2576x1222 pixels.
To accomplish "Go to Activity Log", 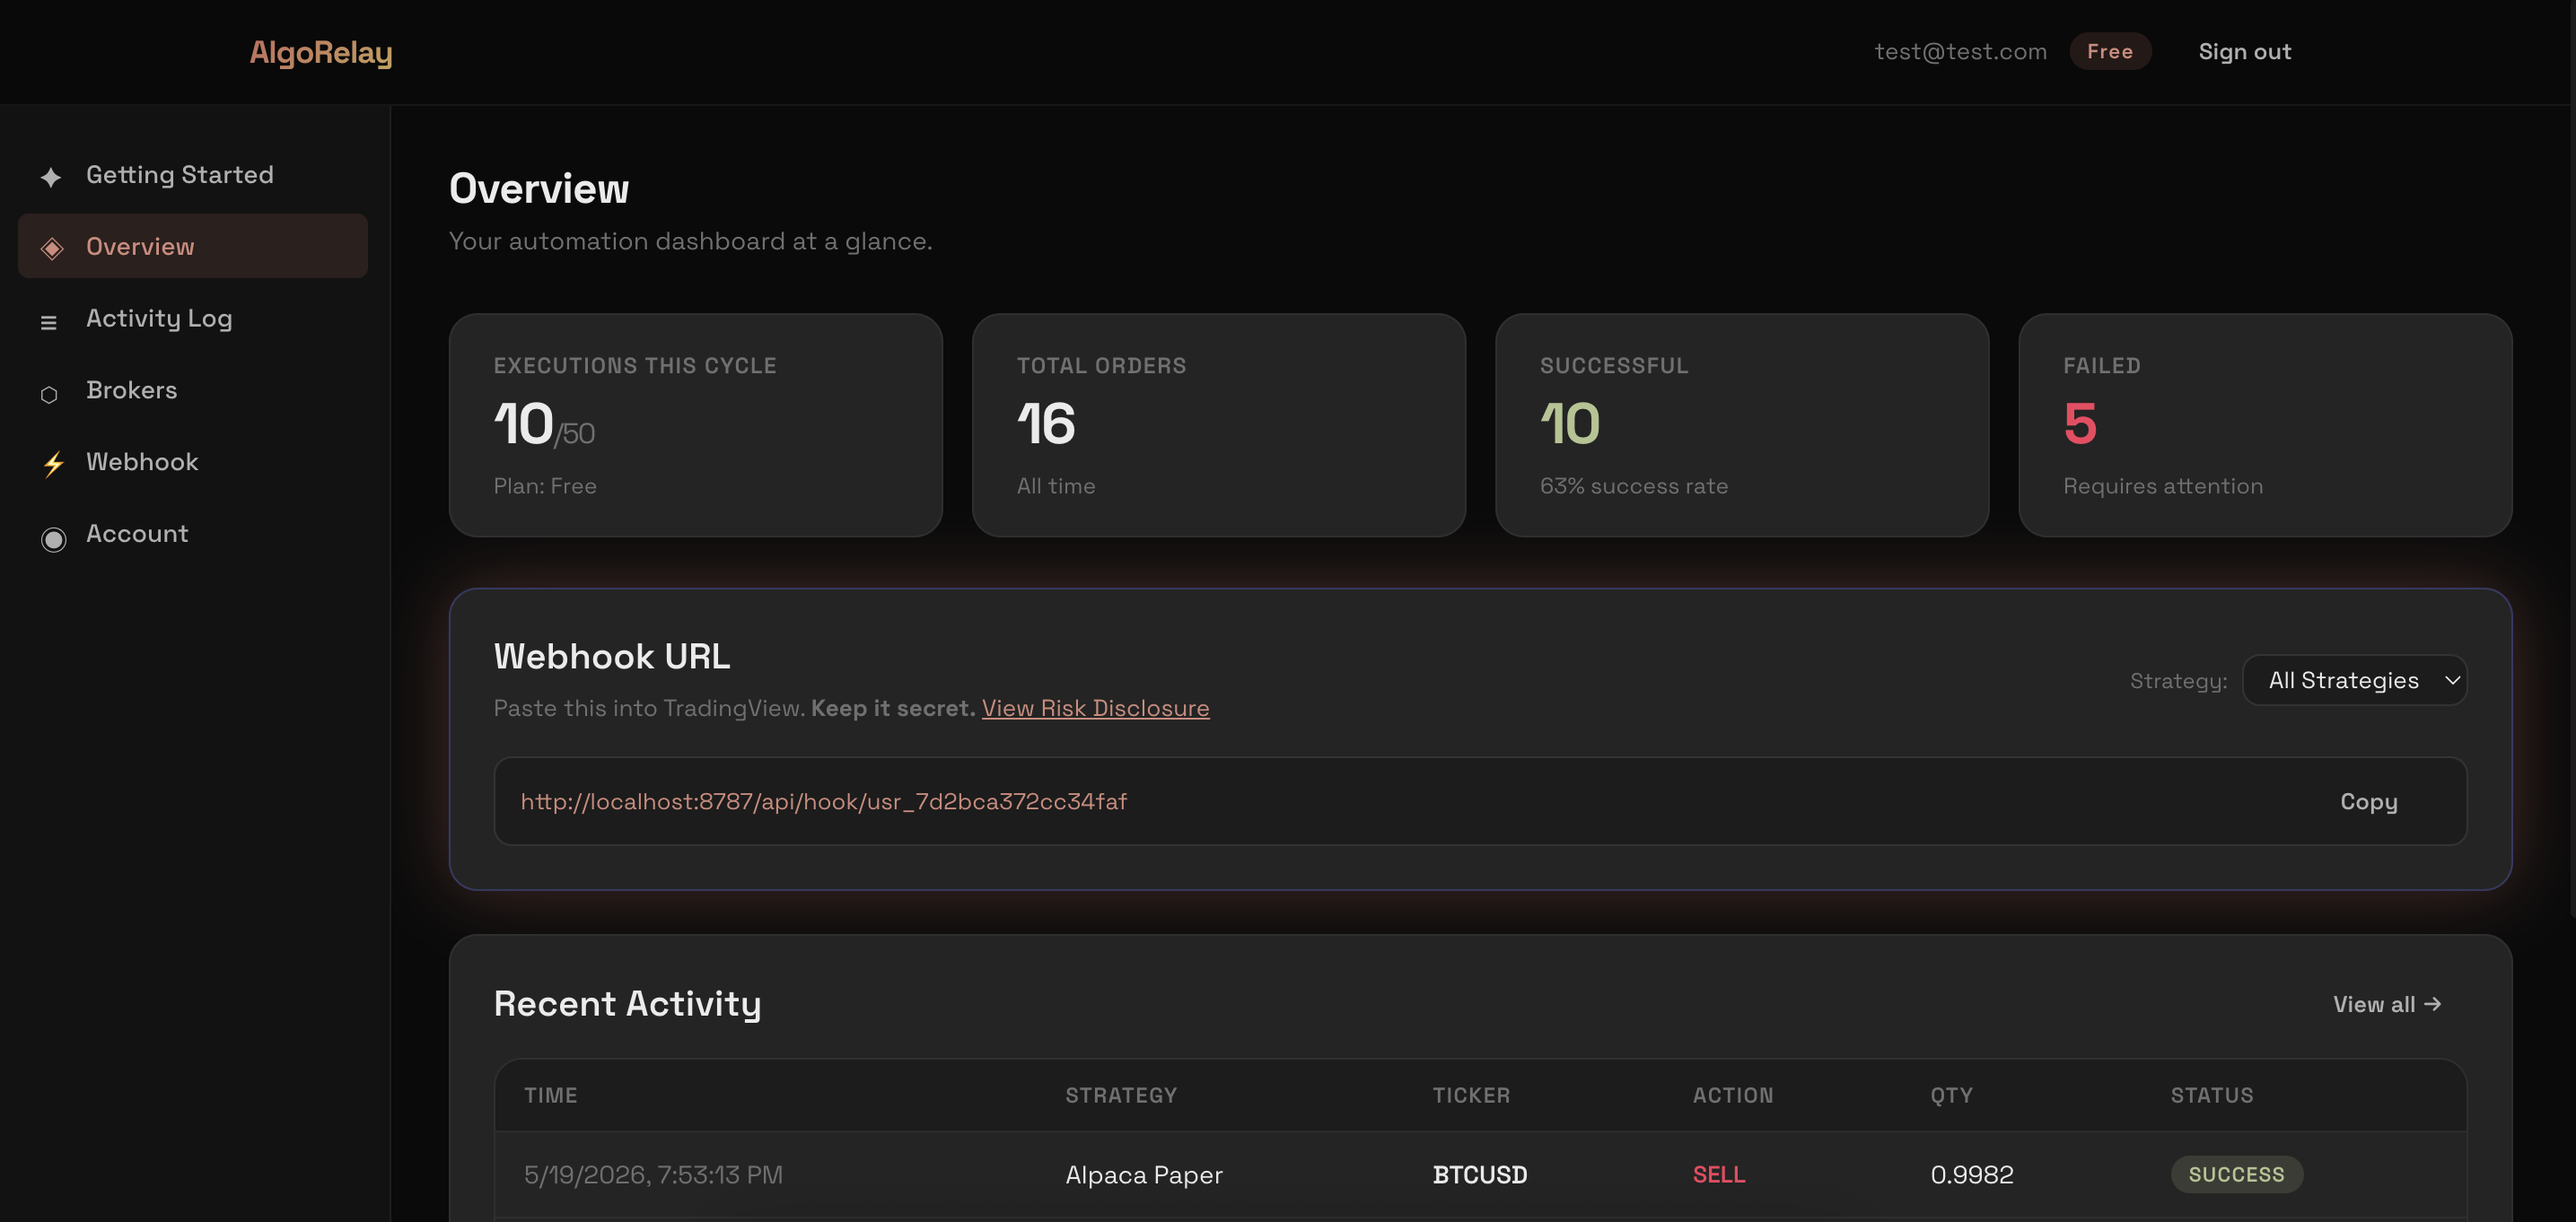I will click(x=193, y=318).
